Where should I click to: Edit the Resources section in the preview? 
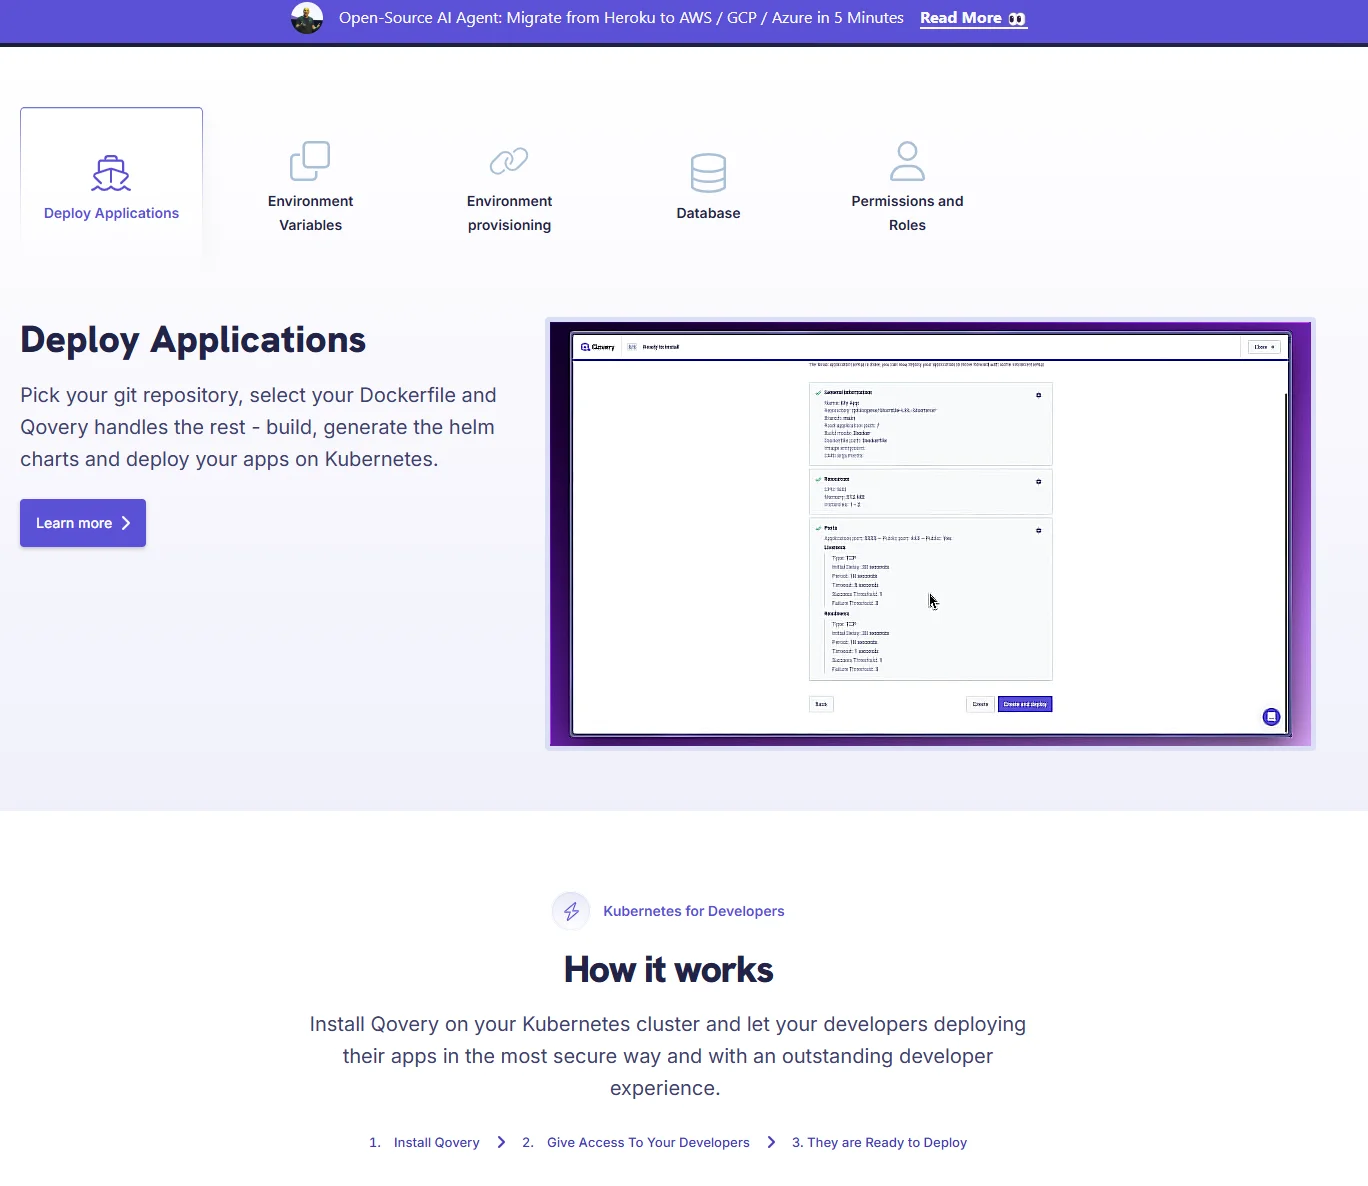pyautogui.click(x=1038, y=481)
